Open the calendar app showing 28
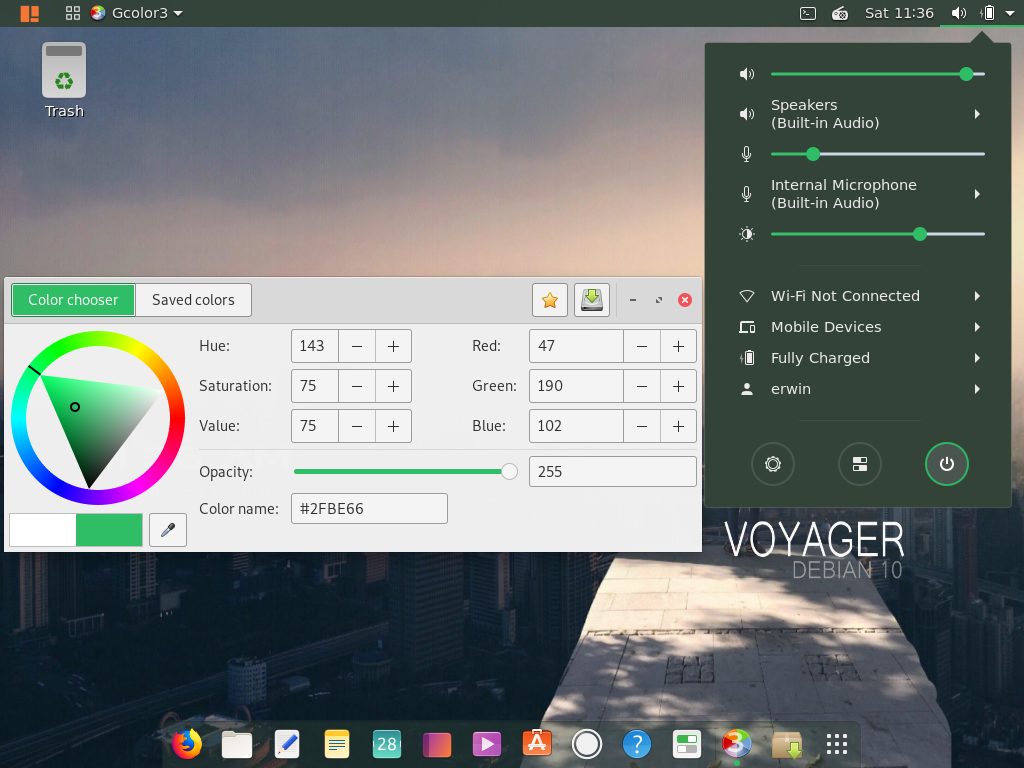1024x768 pixels. coord(387,744)
